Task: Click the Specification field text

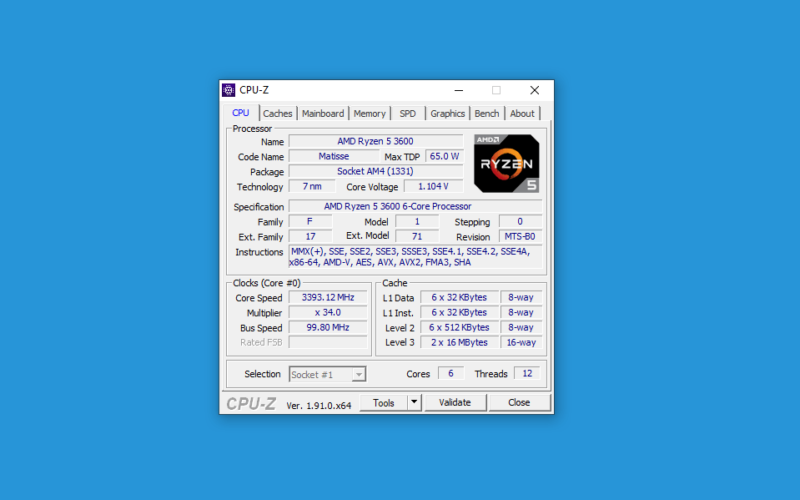Action: click(415, 206)
